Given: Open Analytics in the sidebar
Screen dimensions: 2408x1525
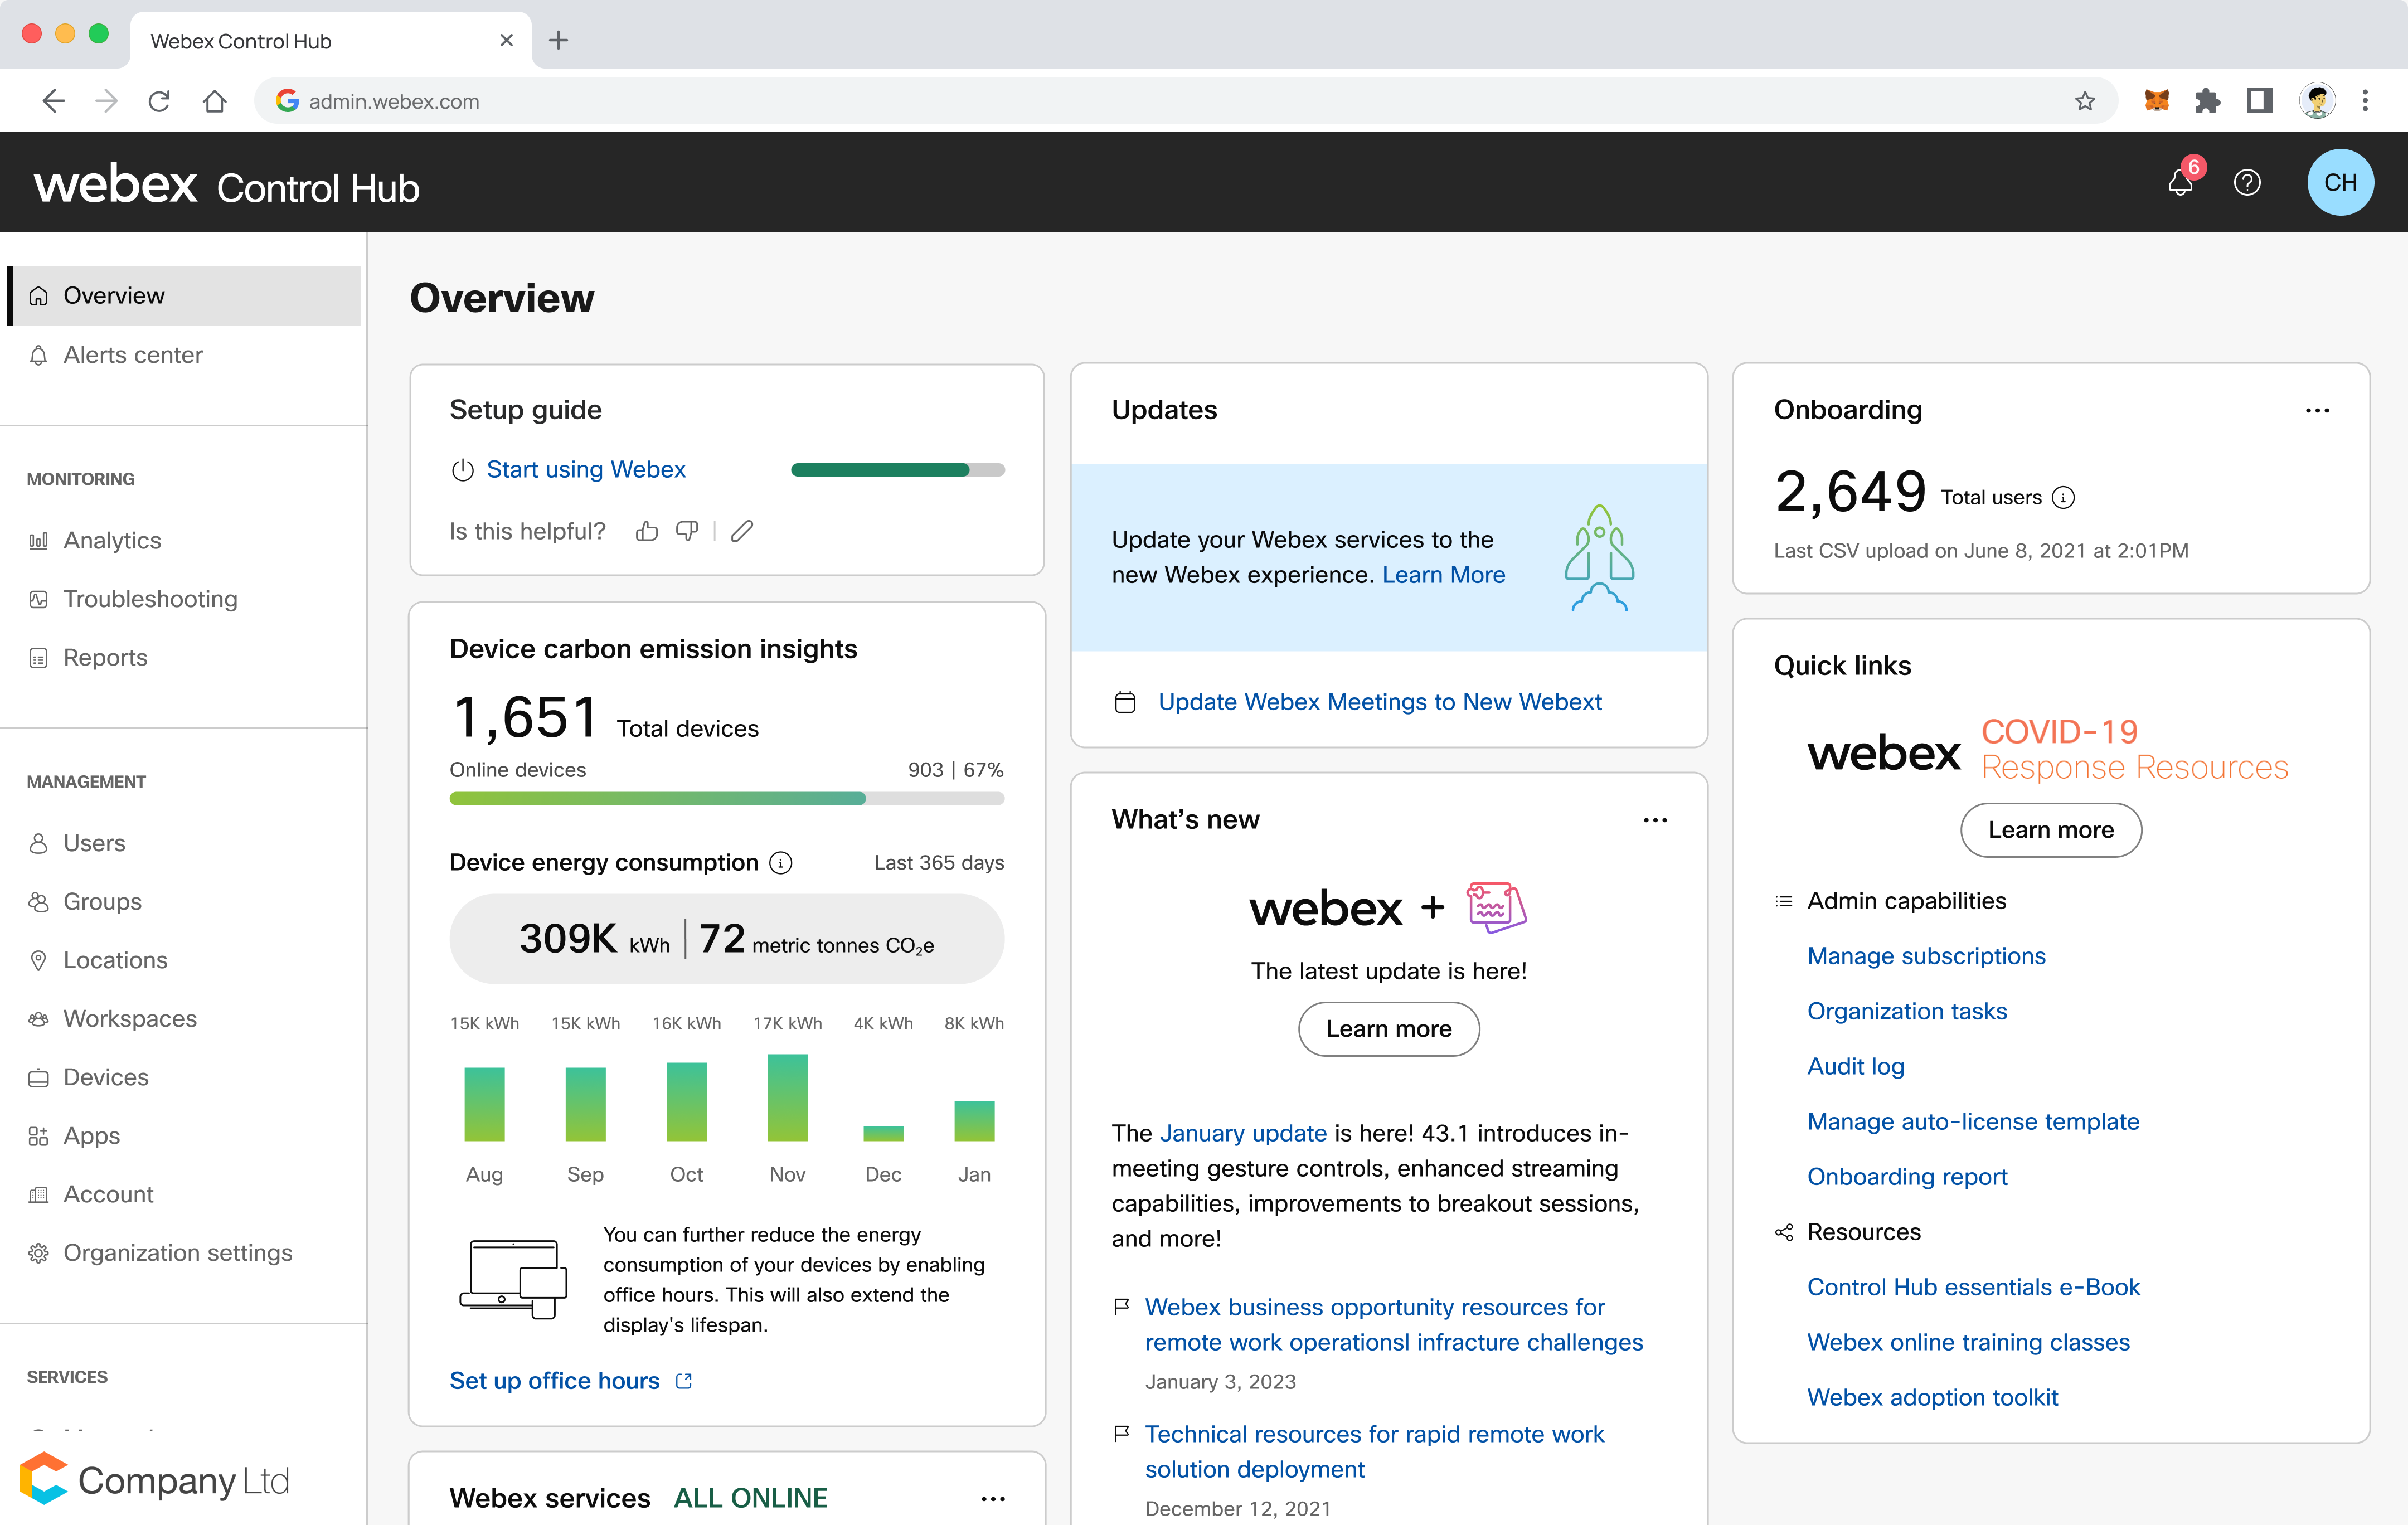Looking at the screenshot, I should point(112,540).
